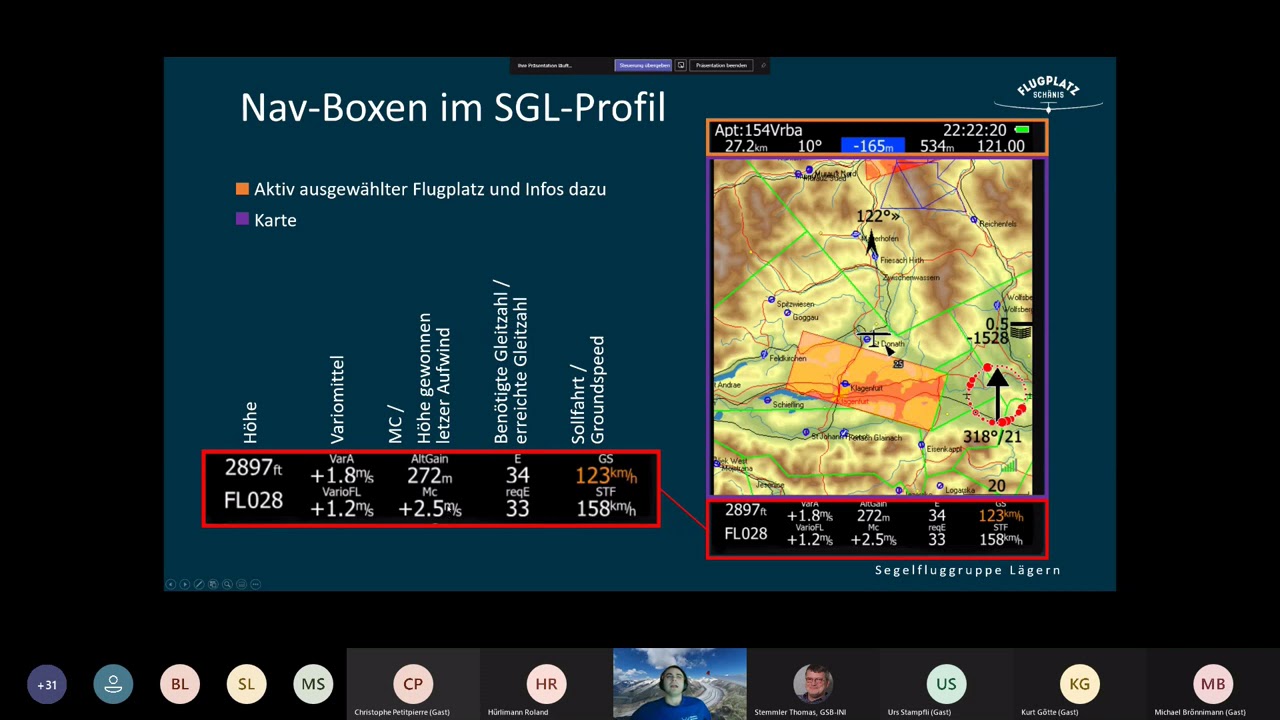
Task: Open Stemmler Thomas's participant tile
Action: coord(813,684)
